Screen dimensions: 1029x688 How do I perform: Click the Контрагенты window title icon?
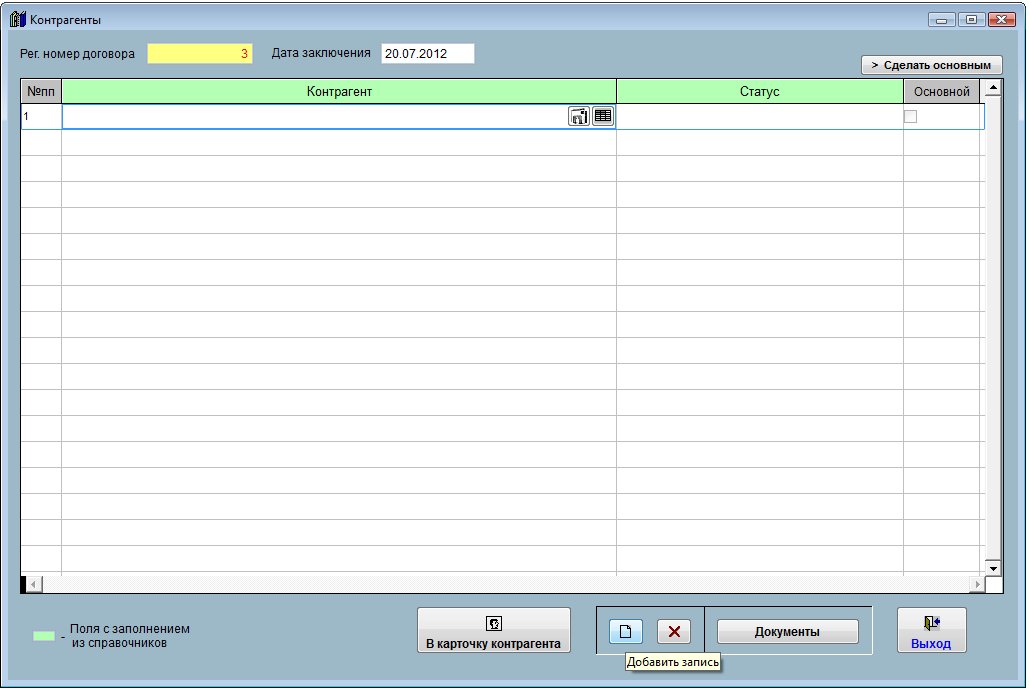pyautogui.click(x=18, y=20)
